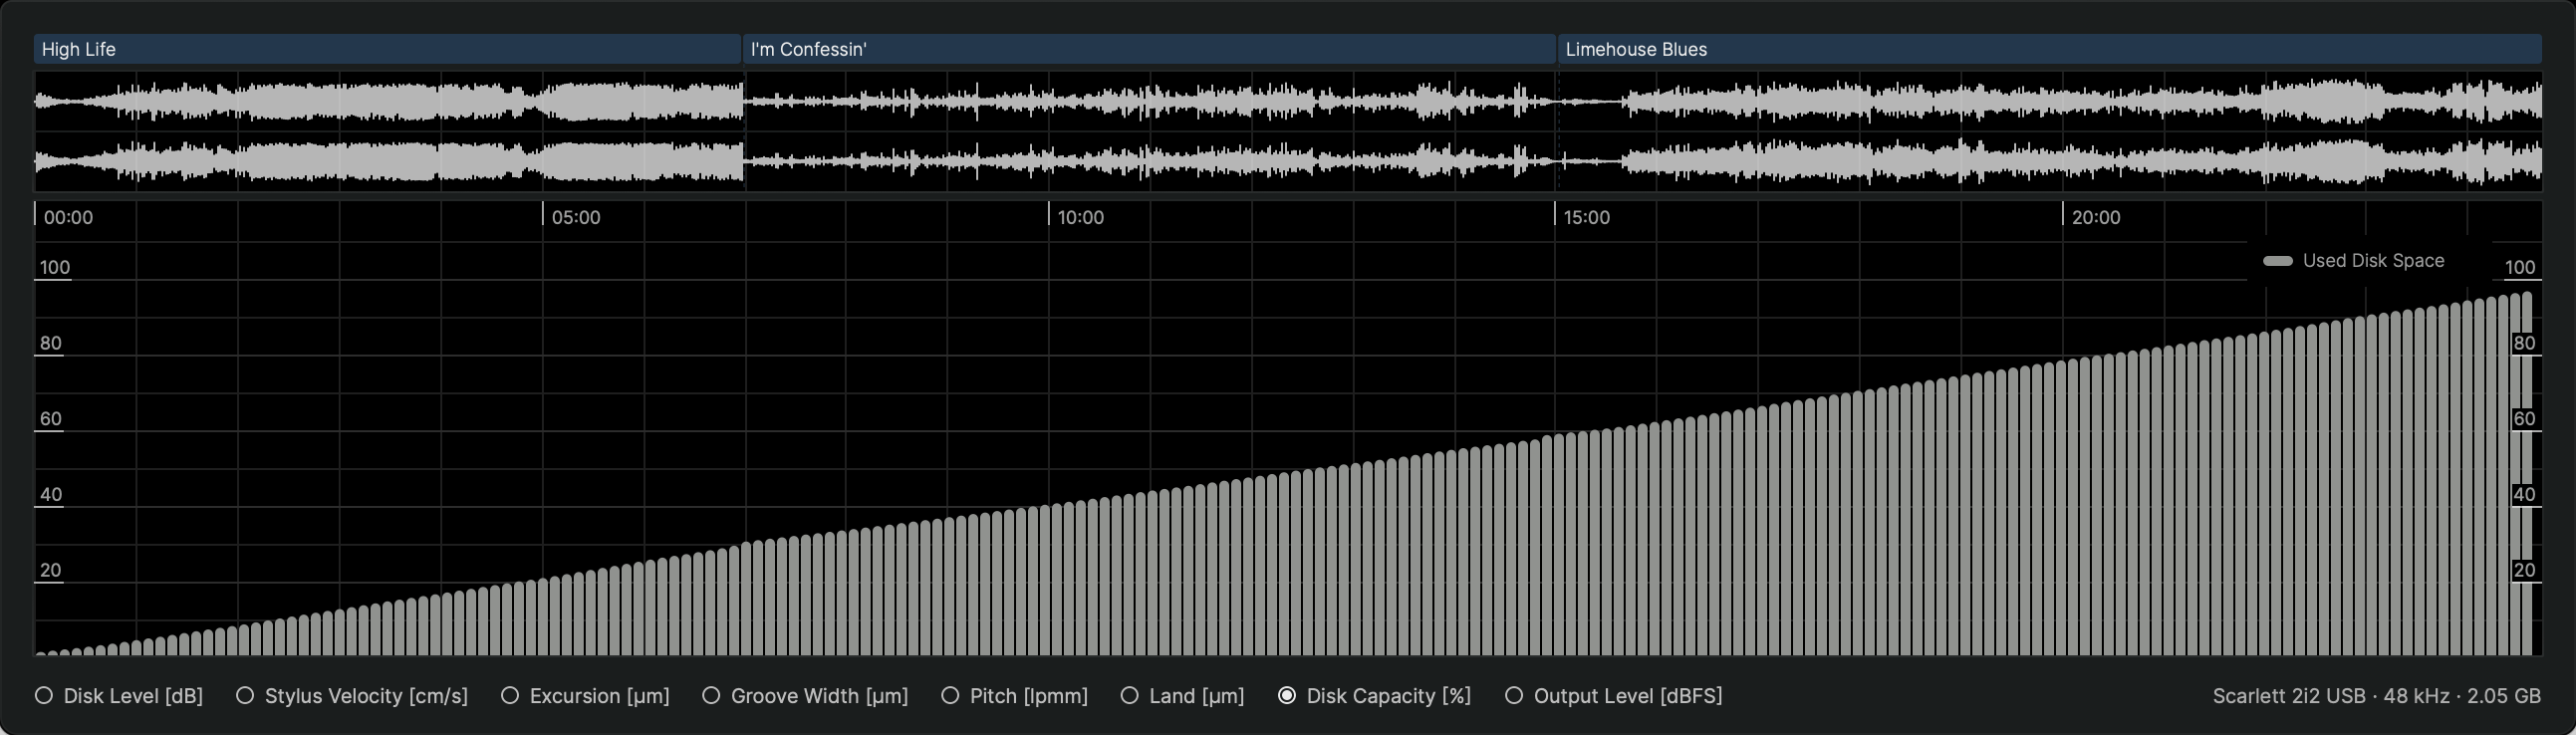The width and height of the screenshot is (2576, 735).
Task: Click the 00:00 start marker
Action: click(x=67, y=217)
